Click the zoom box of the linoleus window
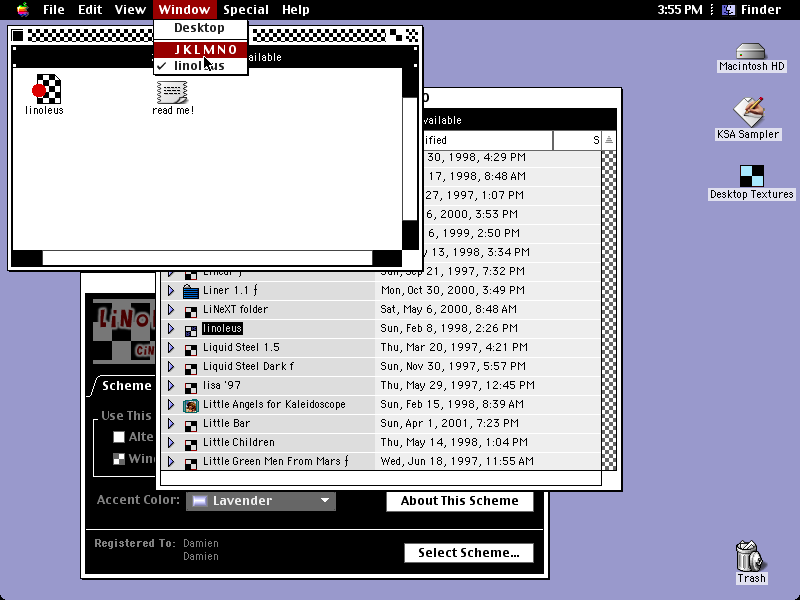 (396, 35)
